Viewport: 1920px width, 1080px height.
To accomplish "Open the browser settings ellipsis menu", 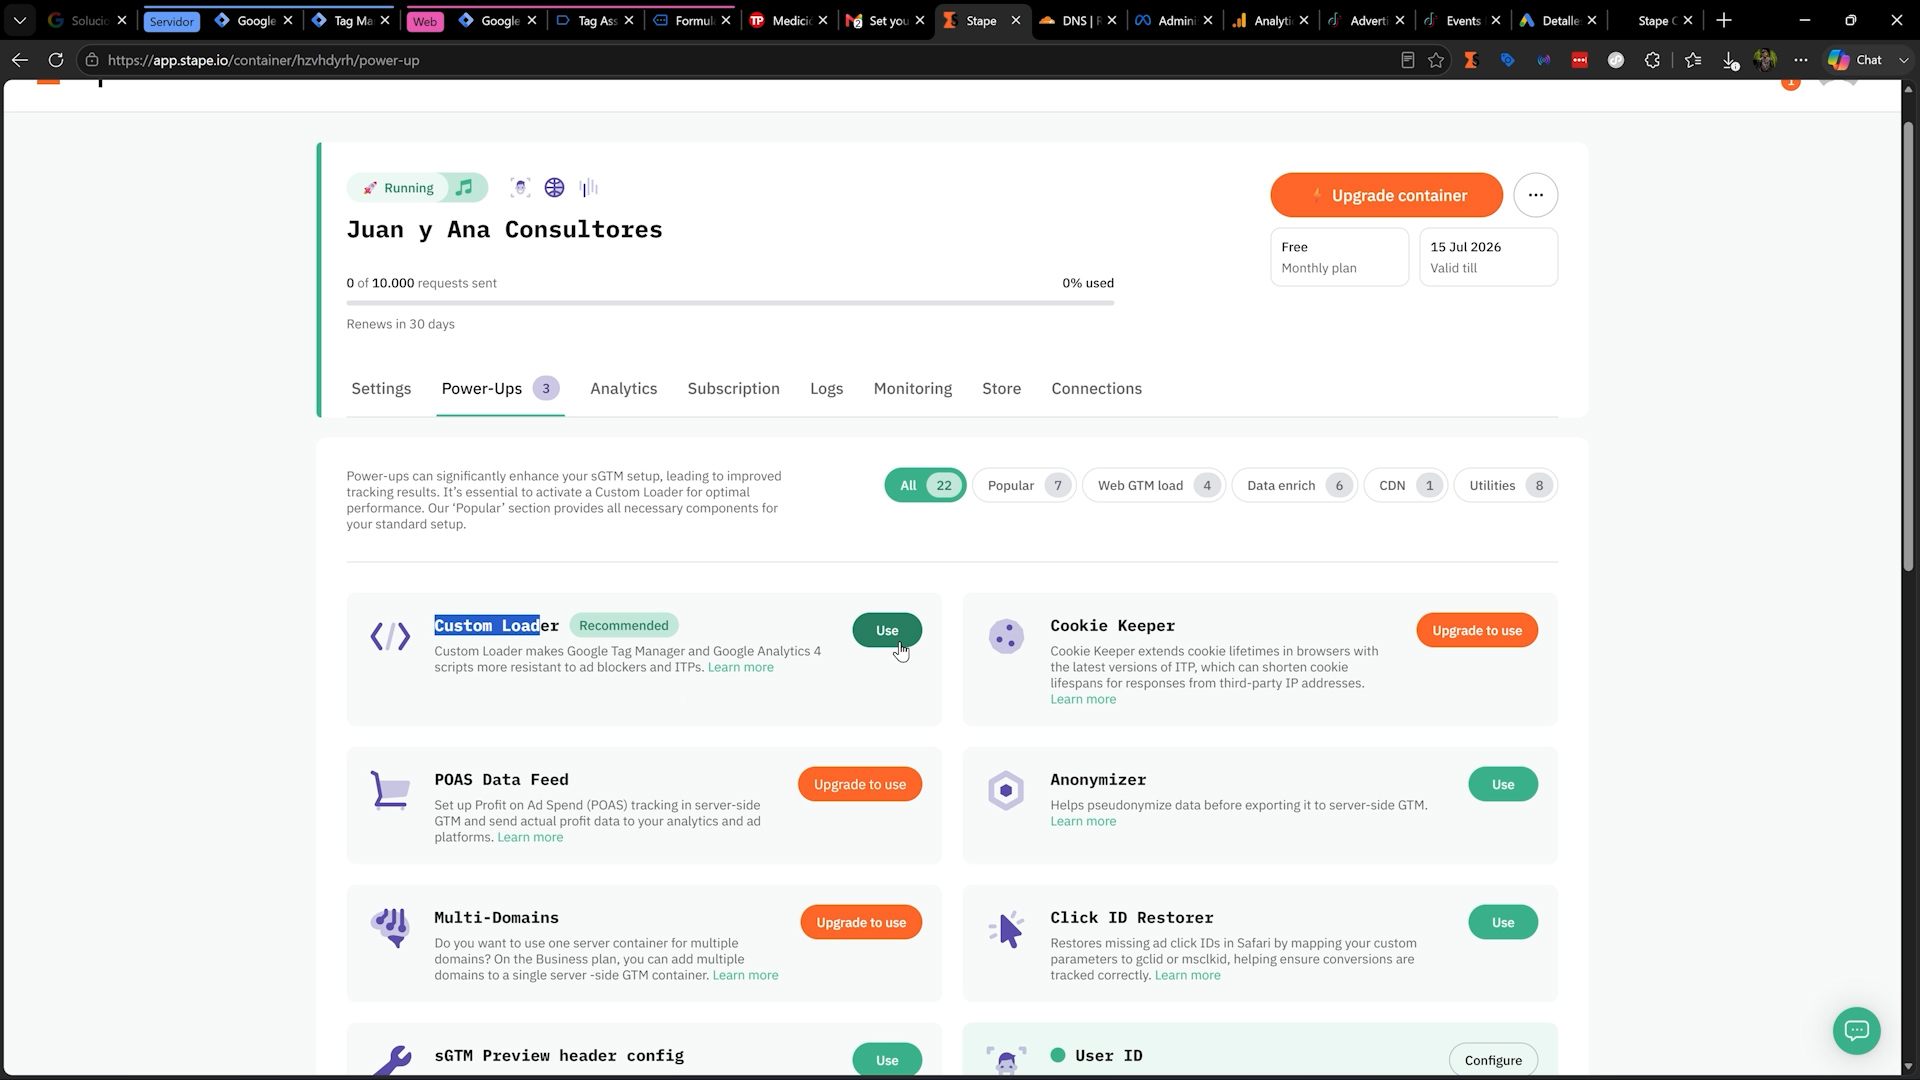I will [1801, 60].
